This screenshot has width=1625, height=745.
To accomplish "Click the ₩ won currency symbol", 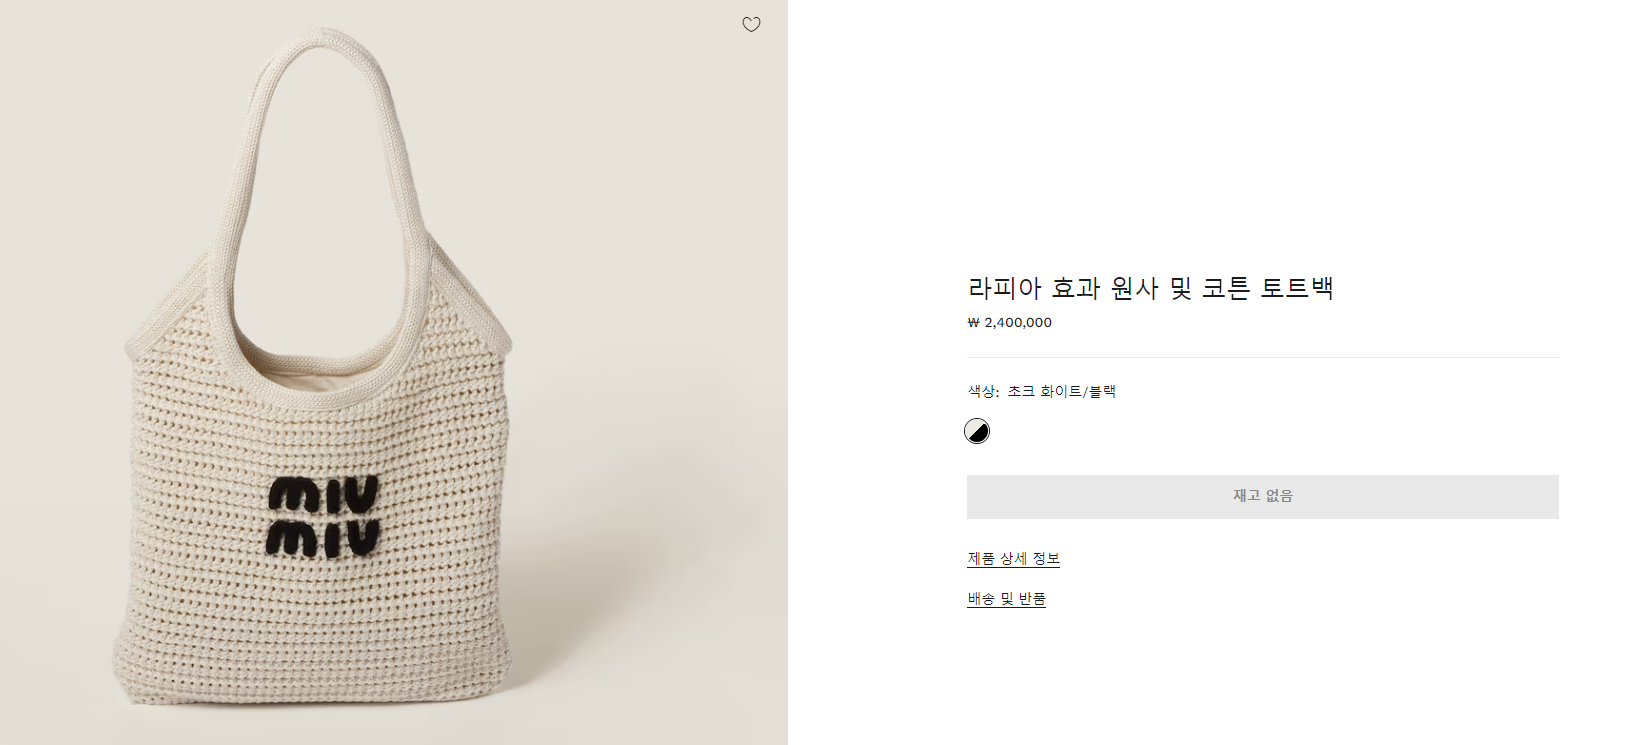I will [x=973, y=323].
